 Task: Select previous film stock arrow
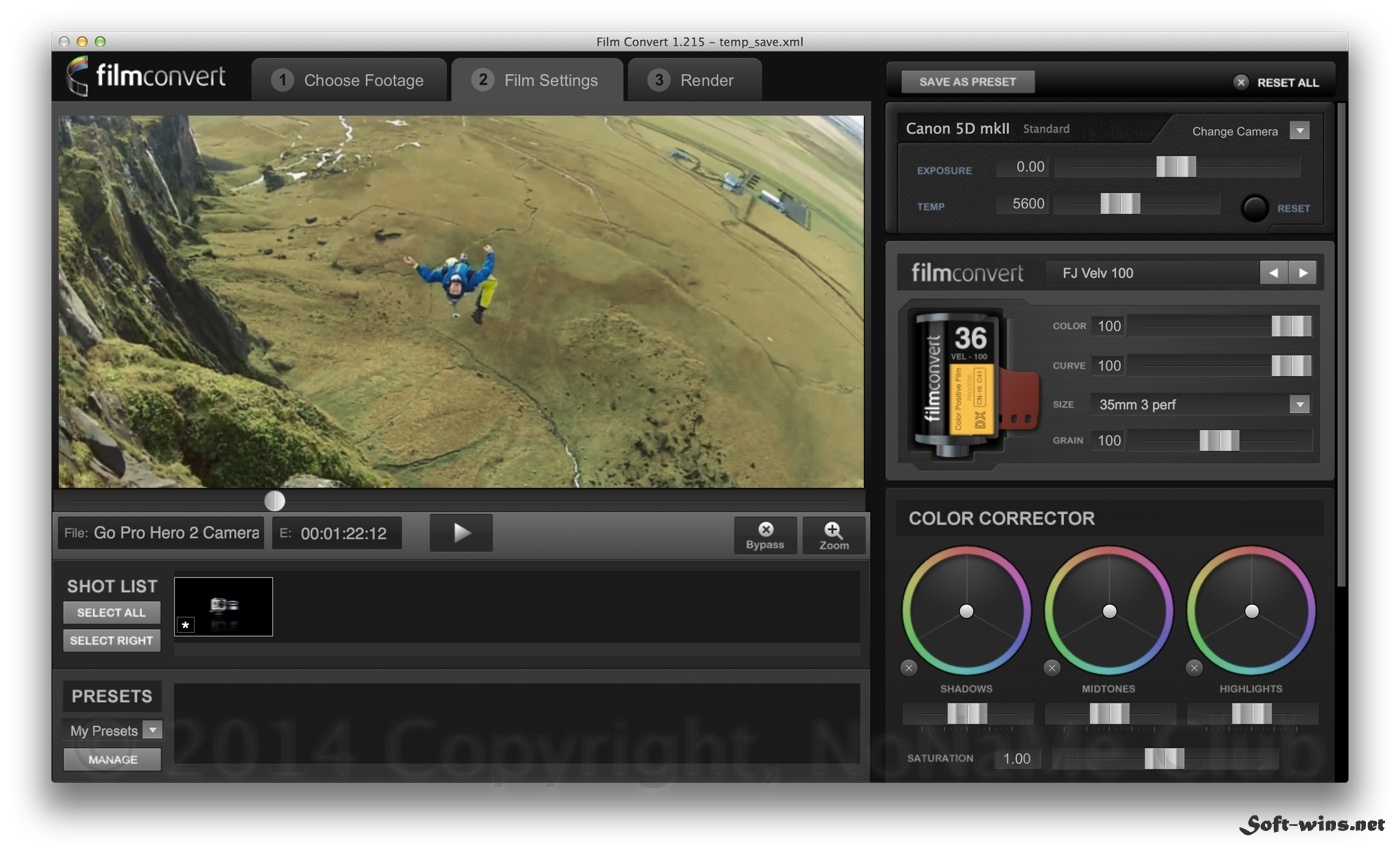click(1273, 273)
